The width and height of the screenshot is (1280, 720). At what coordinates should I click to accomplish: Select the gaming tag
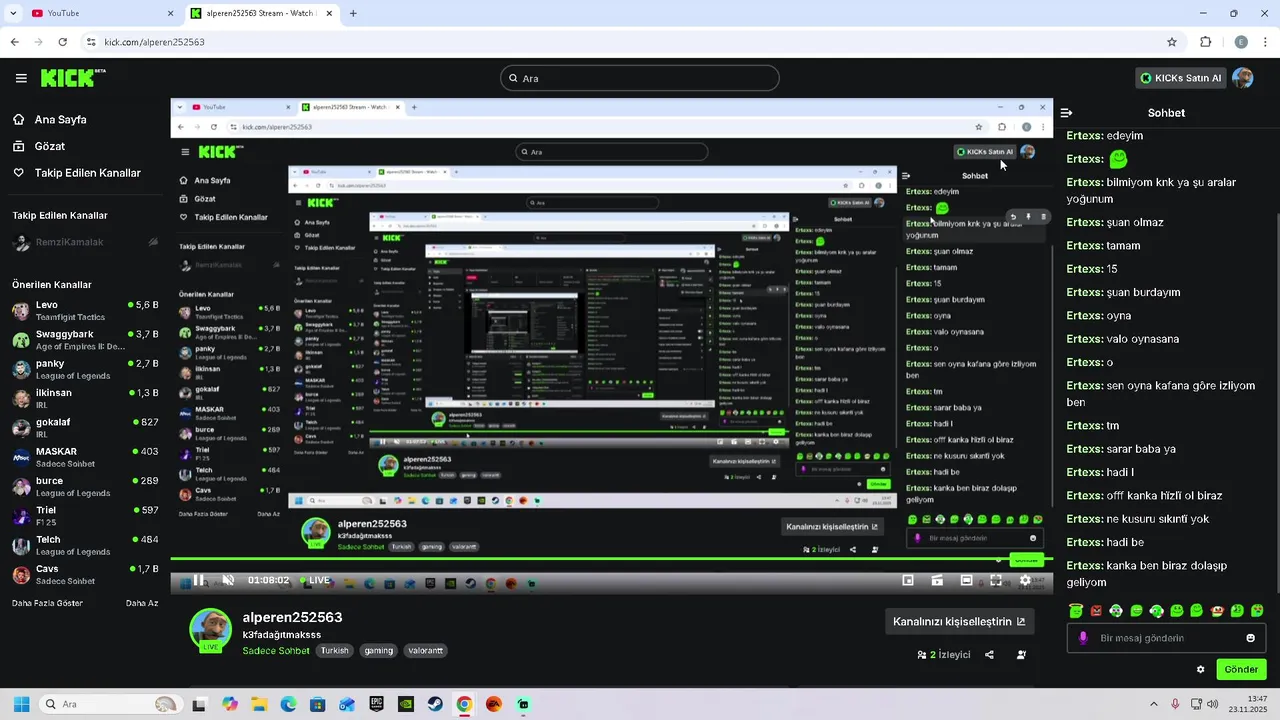[379, 651]
